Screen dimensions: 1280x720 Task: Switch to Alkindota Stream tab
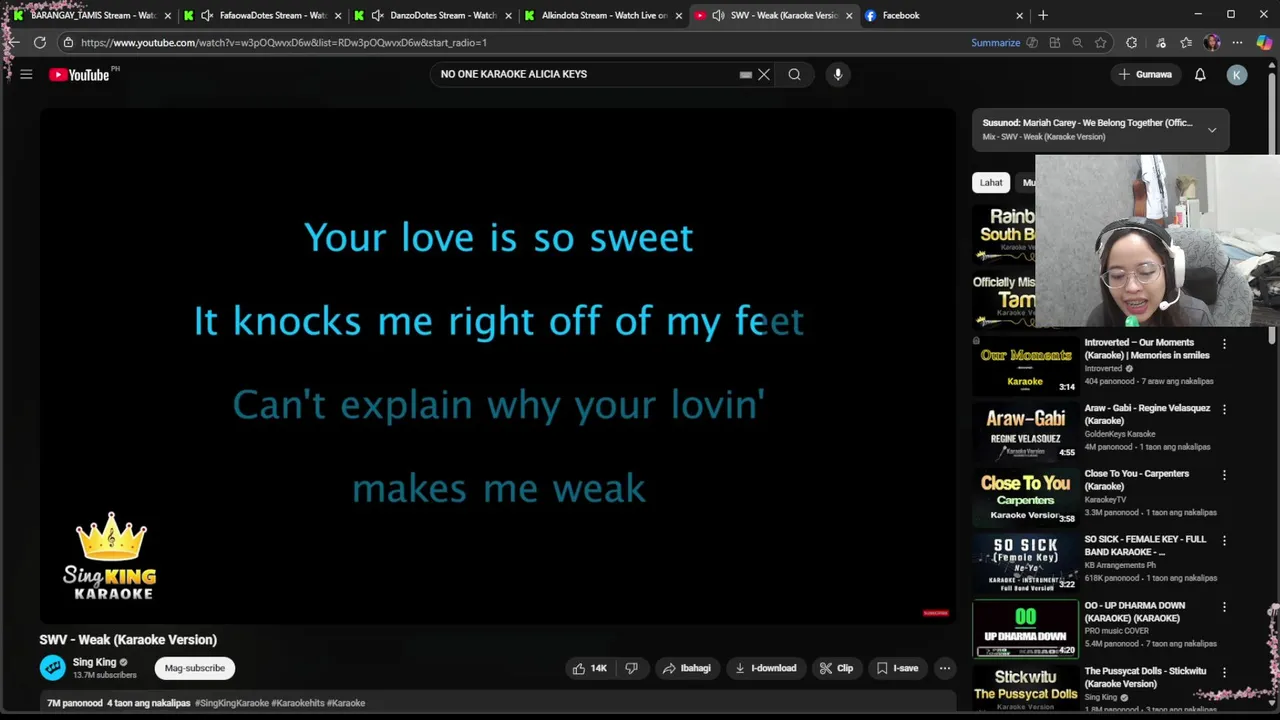(x=603, y=15)
